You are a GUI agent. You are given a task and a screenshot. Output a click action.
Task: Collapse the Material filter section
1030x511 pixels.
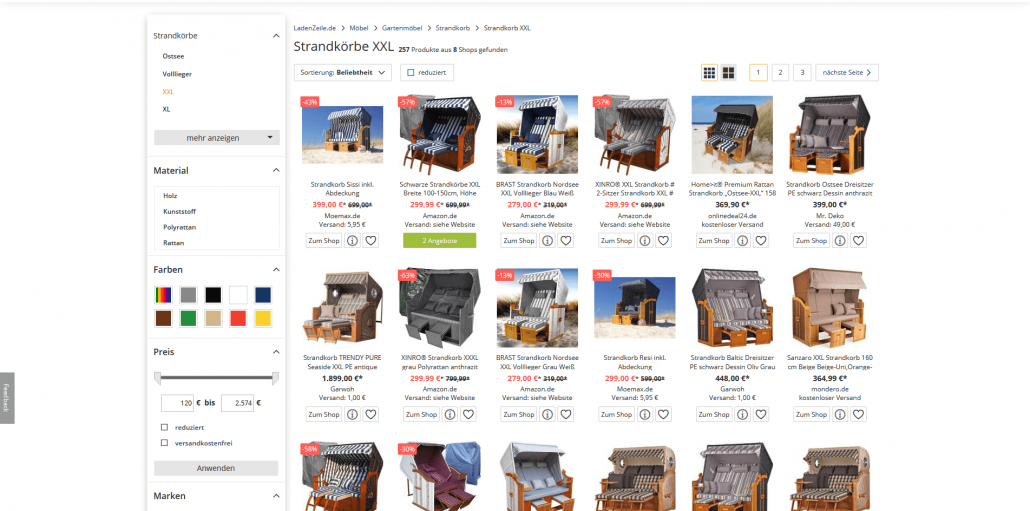click(x=276, y=171)
